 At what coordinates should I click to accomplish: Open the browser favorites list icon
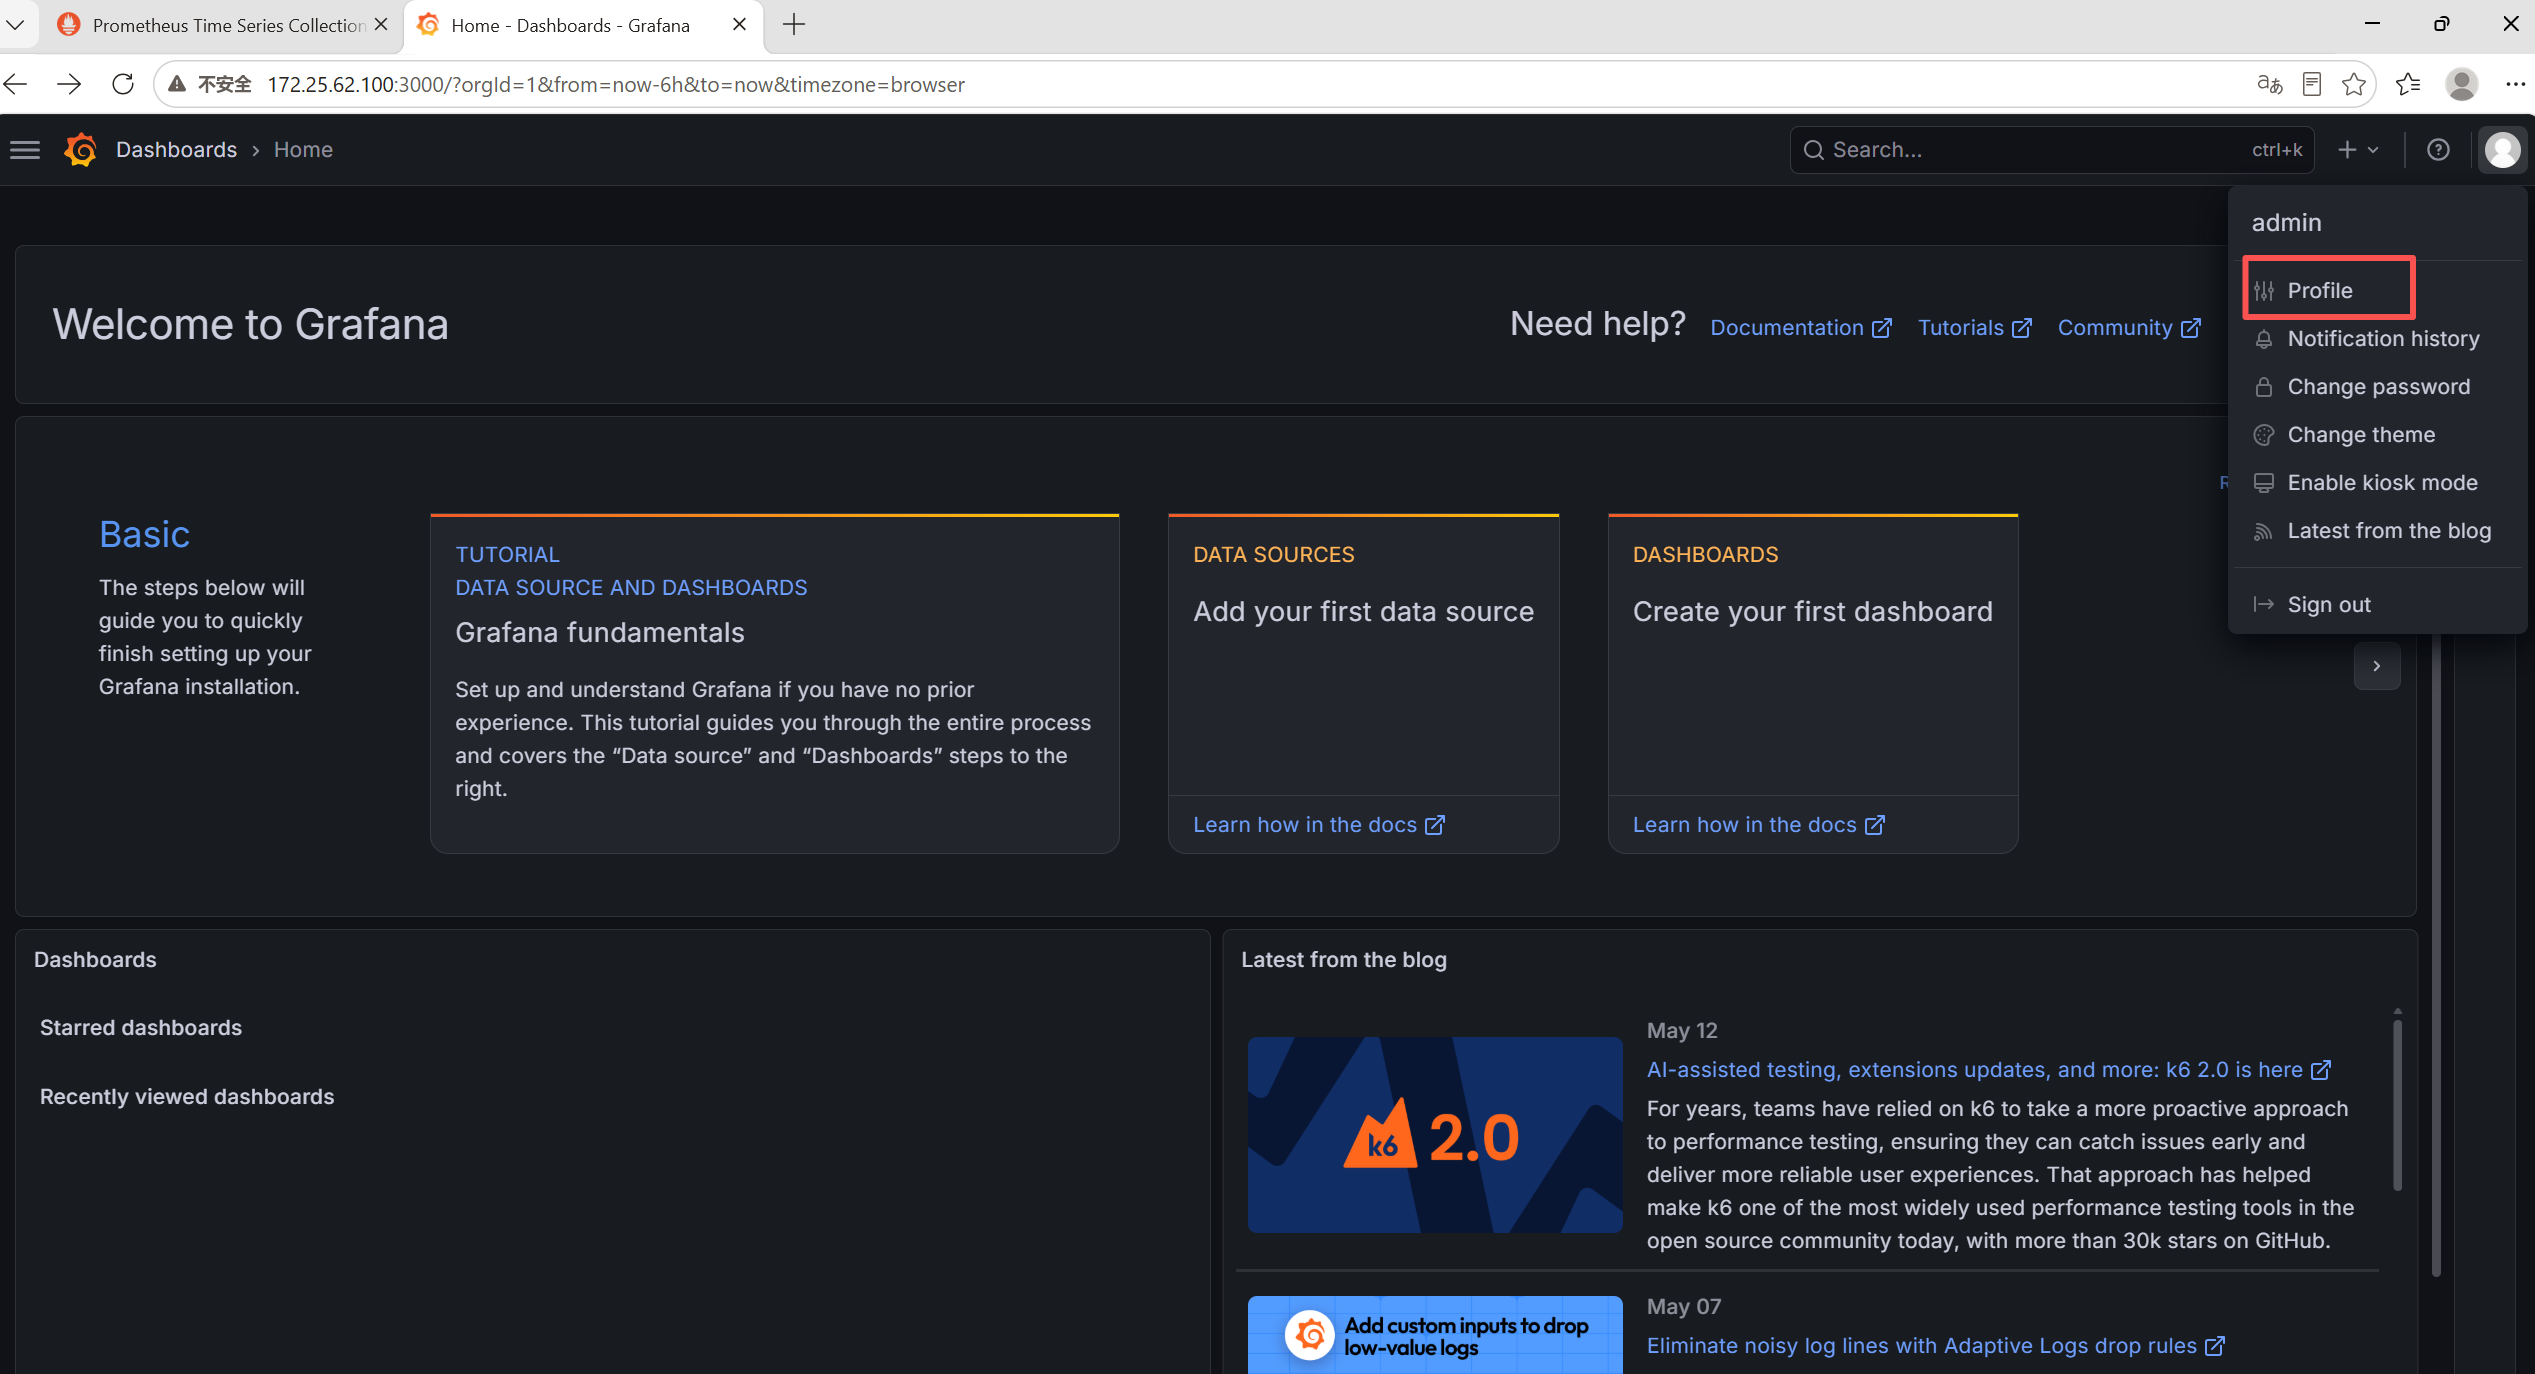[2408, 84]
